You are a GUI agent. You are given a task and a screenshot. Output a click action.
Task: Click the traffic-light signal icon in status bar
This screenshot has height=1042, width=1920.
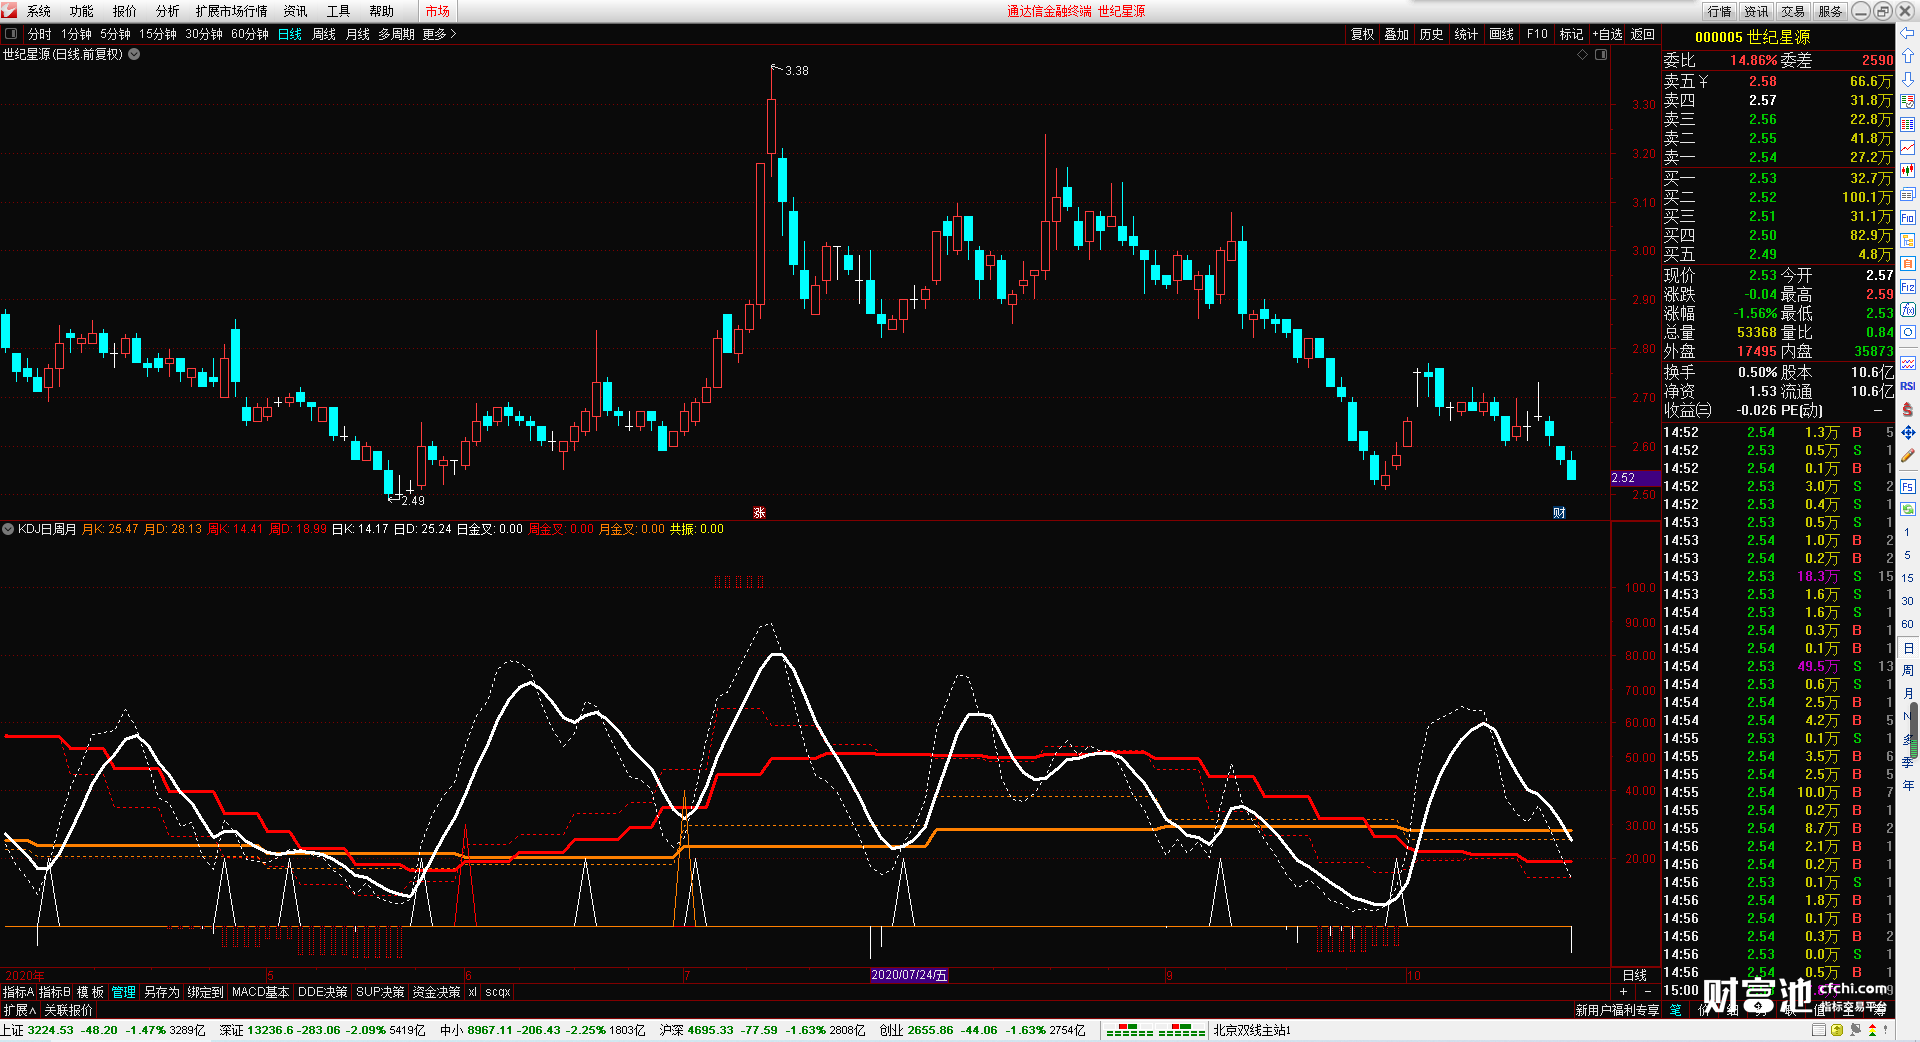pos(1872,1030)
